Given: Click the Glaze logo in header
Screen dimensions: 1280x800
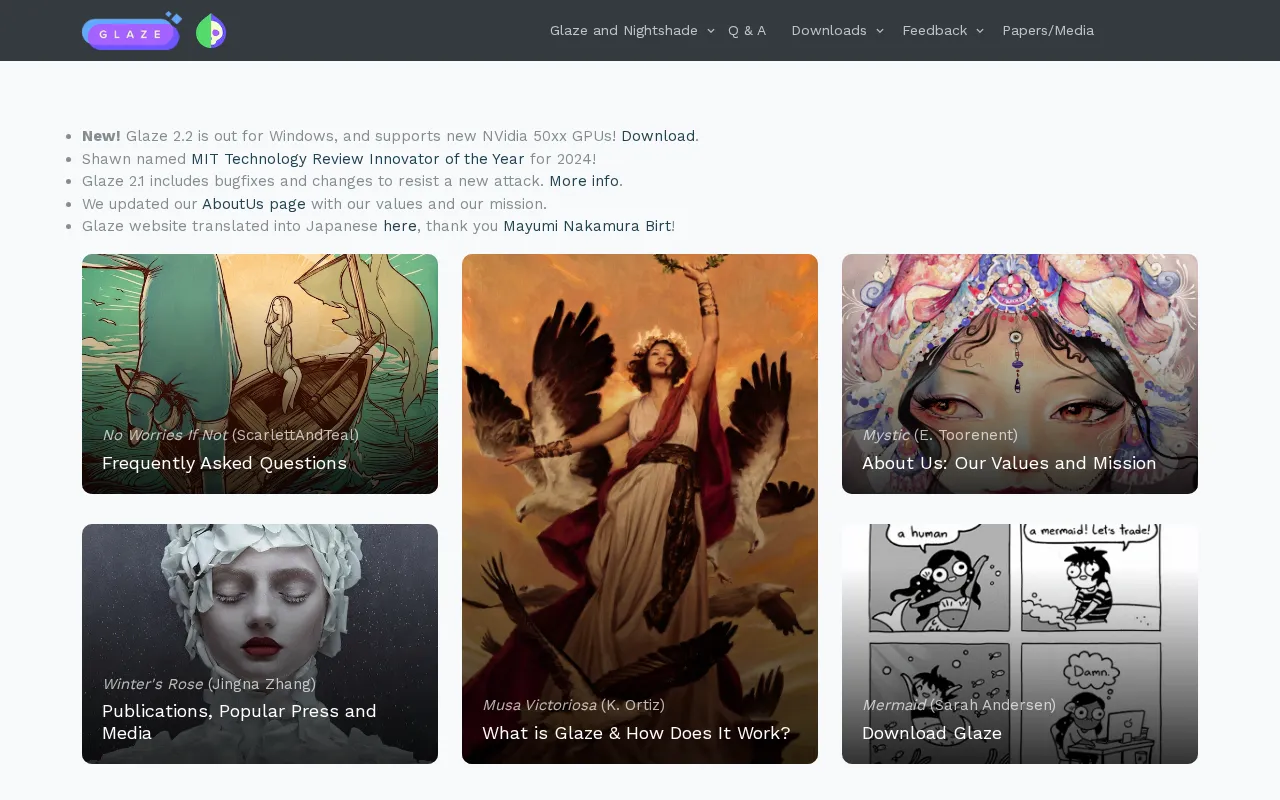Looking at the screenshot, I should tap(131, 31).
